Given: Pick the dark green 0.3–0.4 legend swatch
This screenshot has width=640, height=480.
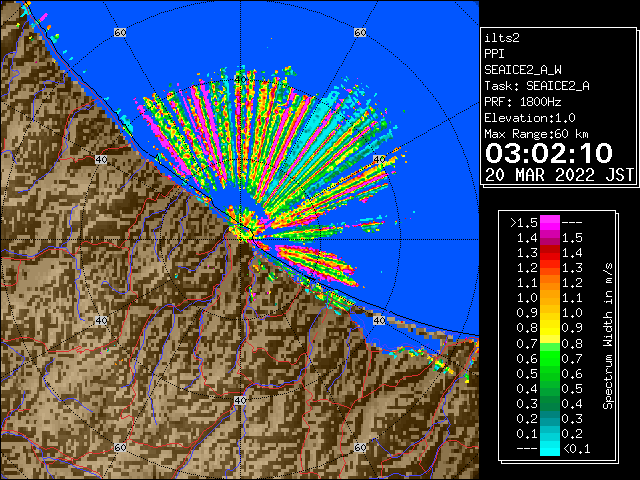Looking at the screenshot, I should (x=550, y=404).
